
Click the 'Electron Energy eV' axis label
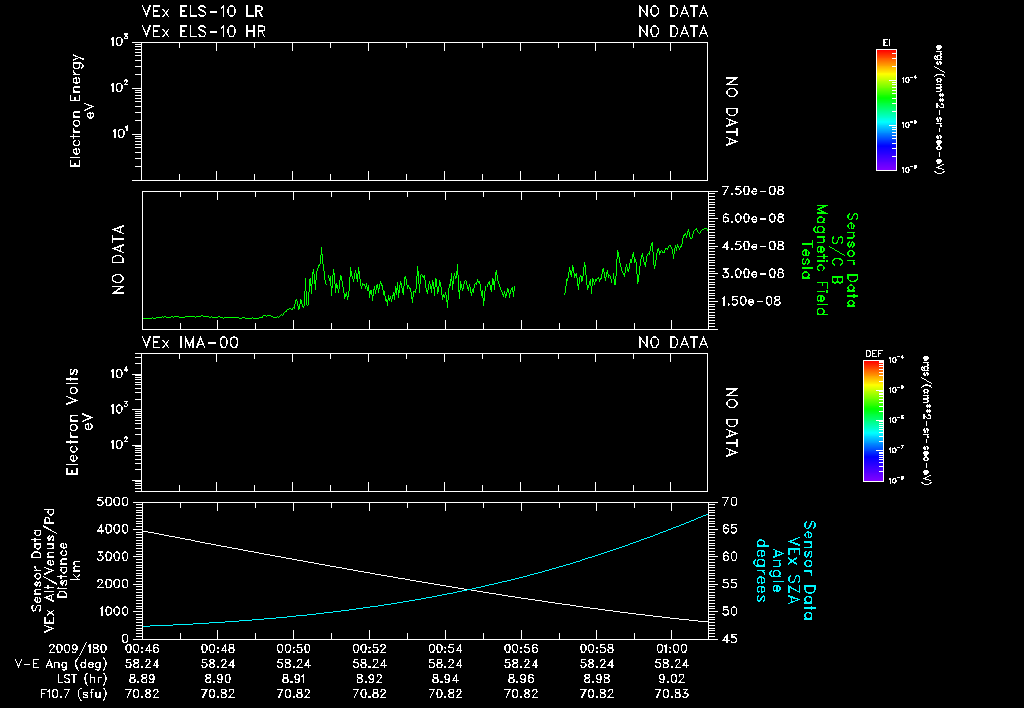[x=82, y=110]
